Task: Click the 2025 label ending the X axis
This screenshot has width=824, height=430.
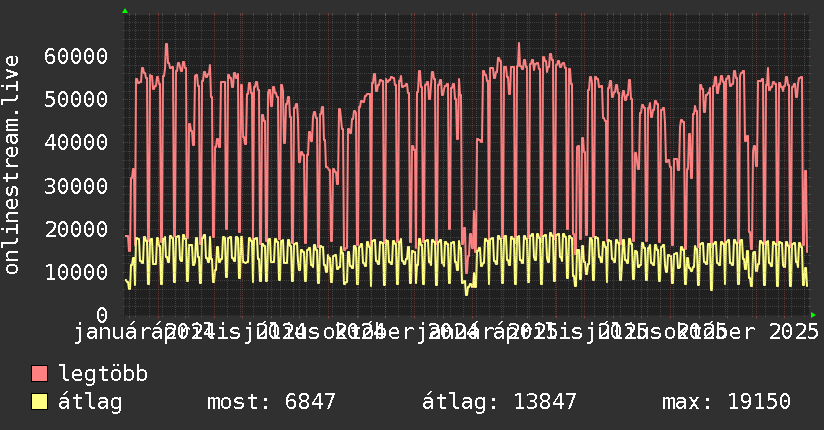Action: tap(794, 332)
